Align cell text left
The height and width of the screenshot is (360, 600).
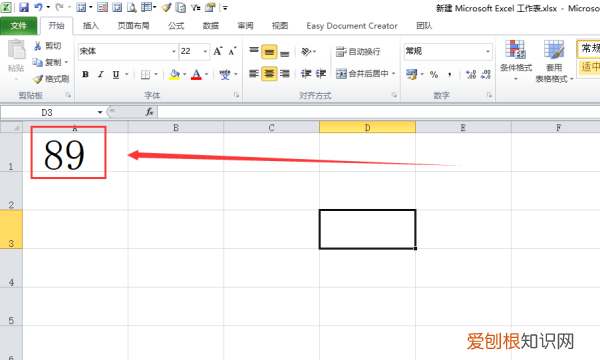254,73
